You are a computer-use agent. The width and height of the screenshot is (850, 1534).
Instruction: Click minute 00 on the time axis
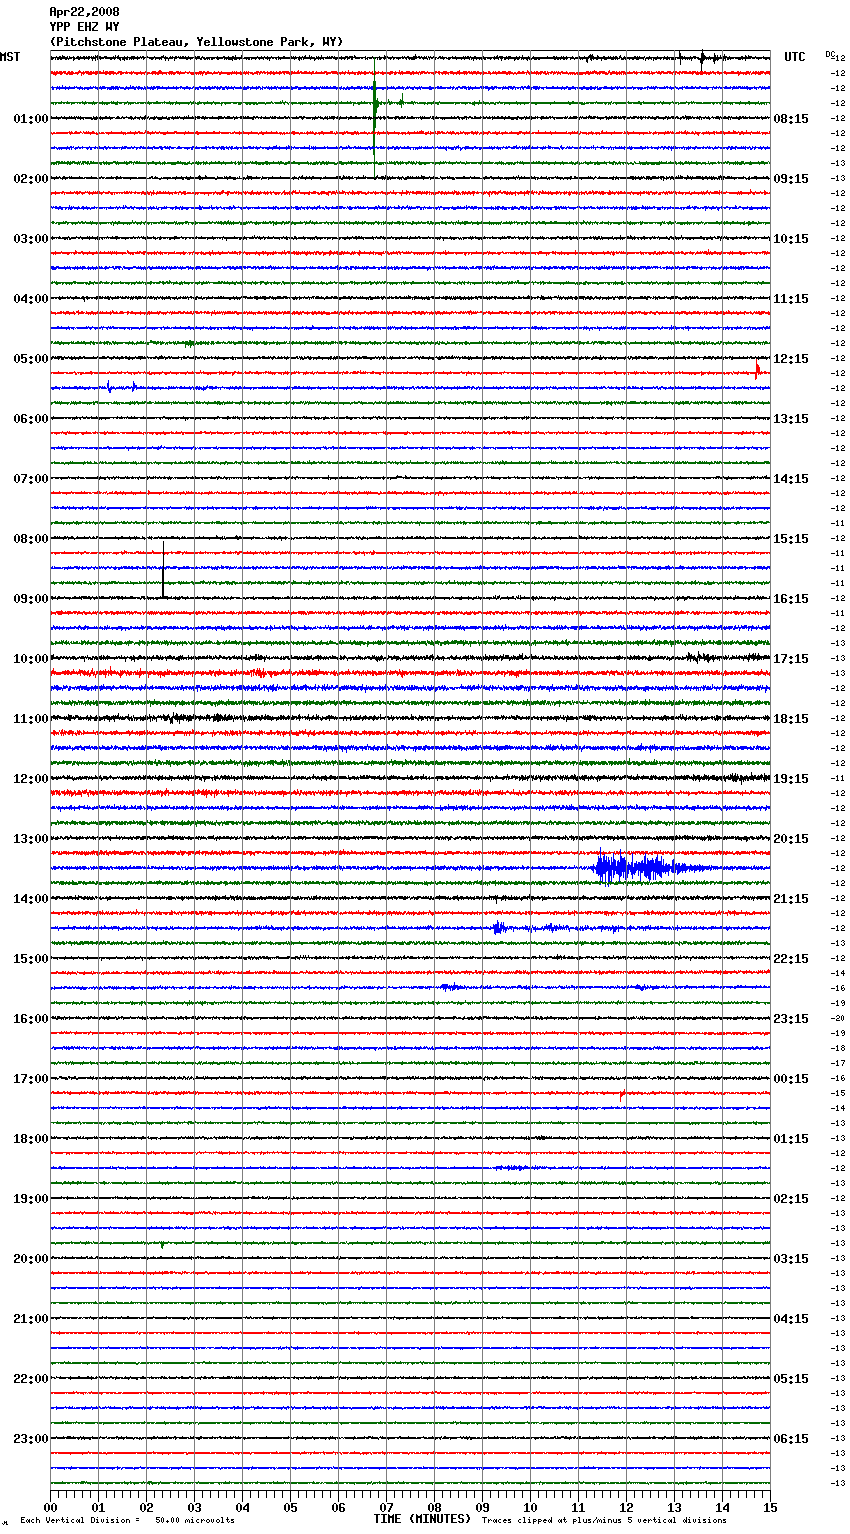[50, 1507]
